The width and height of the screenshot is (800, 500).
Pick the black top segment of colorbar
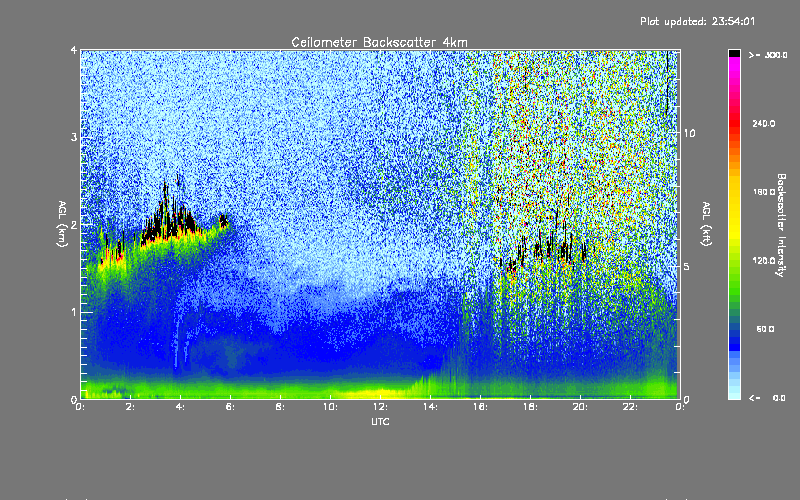click(x=734, y=53)
